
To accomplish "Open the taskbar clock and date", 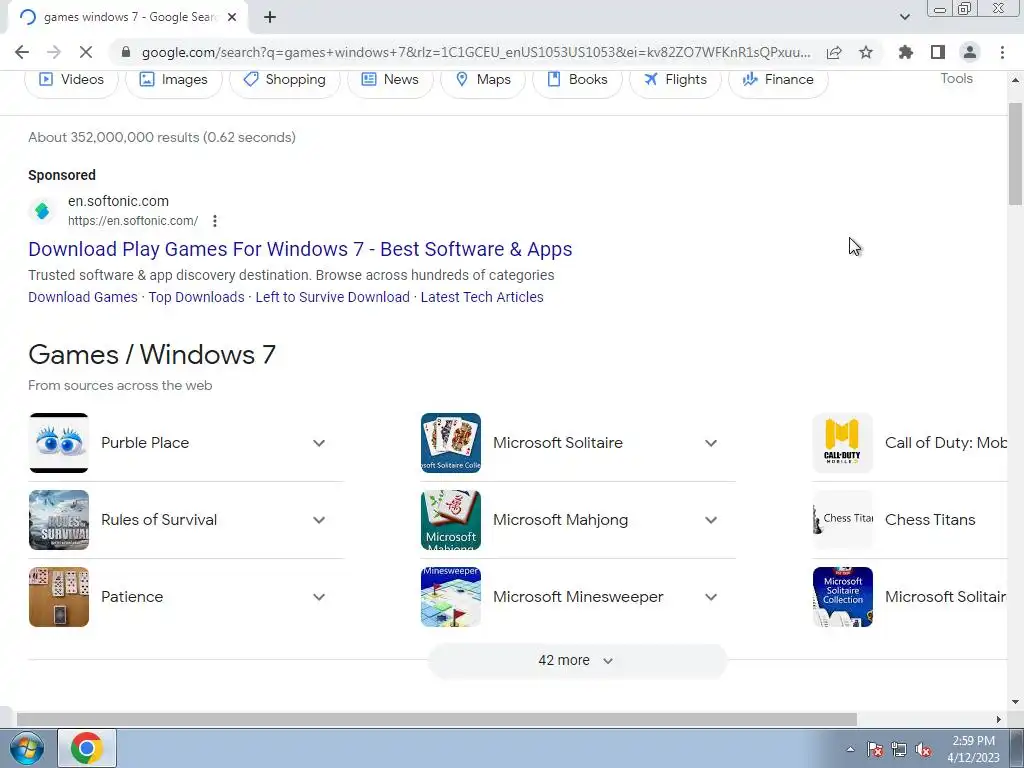I will [973, 749].
